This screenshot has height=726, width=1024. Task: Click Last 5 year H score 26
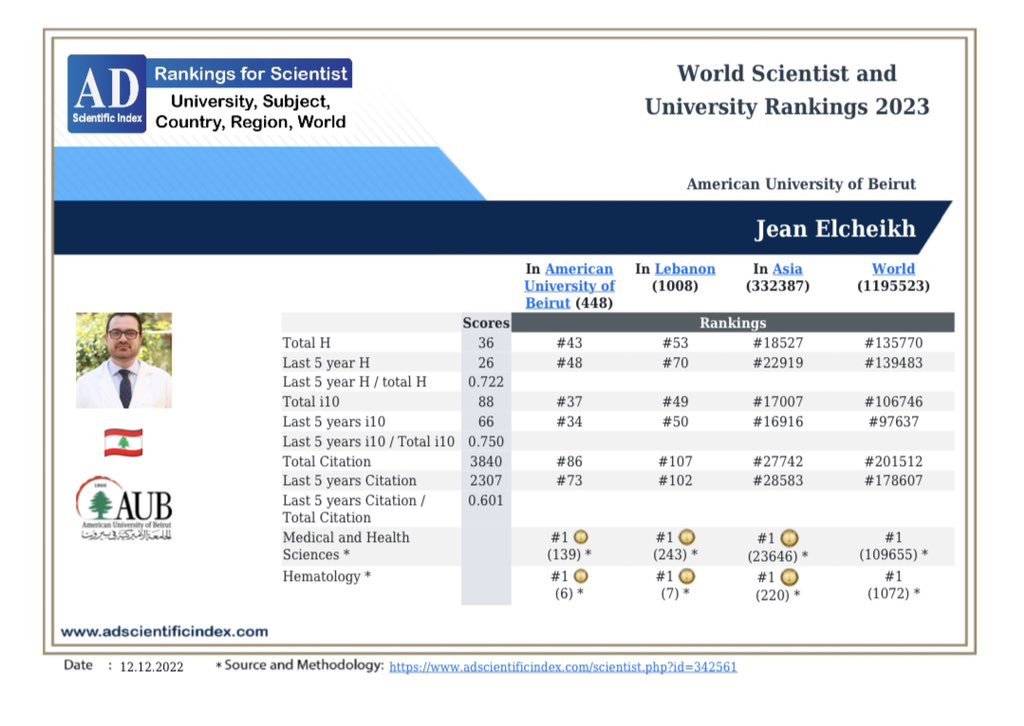coord(486,363)
